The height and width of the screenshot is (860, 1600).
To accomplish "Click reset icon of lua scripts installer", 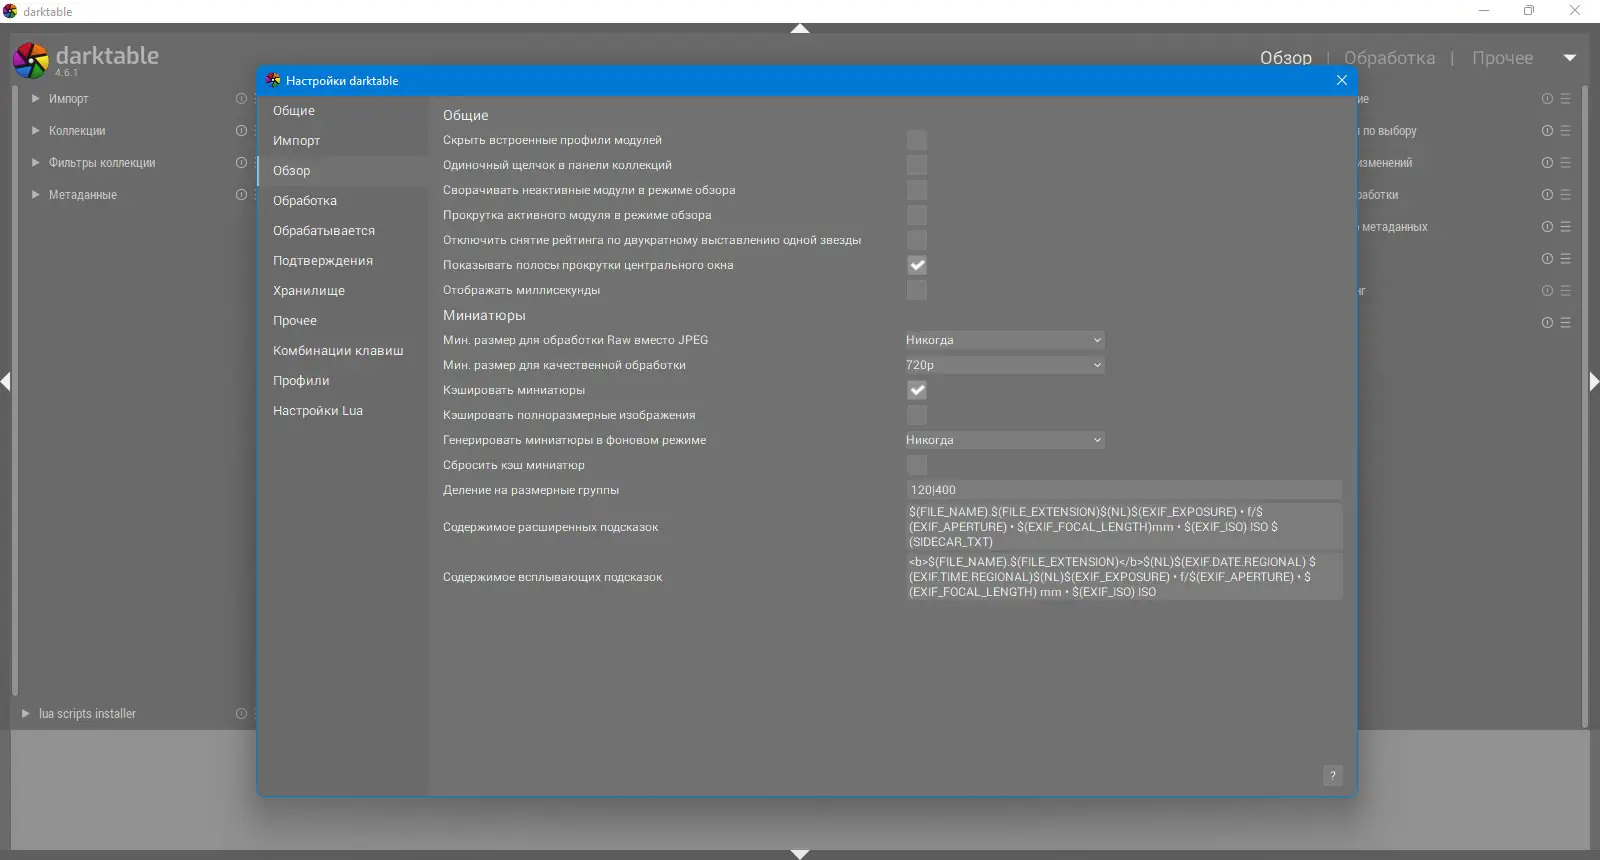I will click(241, 714).
